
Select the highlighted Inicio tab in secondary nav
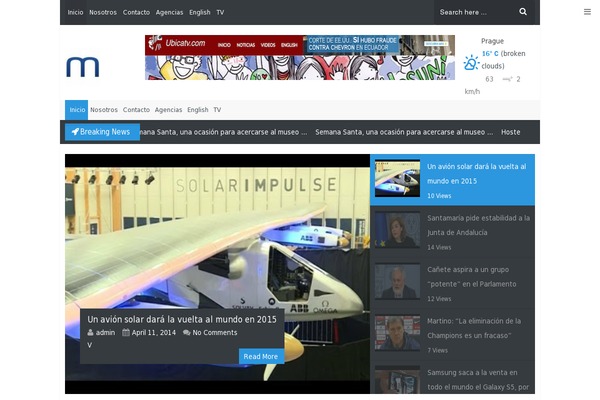[x=77, y=110]
